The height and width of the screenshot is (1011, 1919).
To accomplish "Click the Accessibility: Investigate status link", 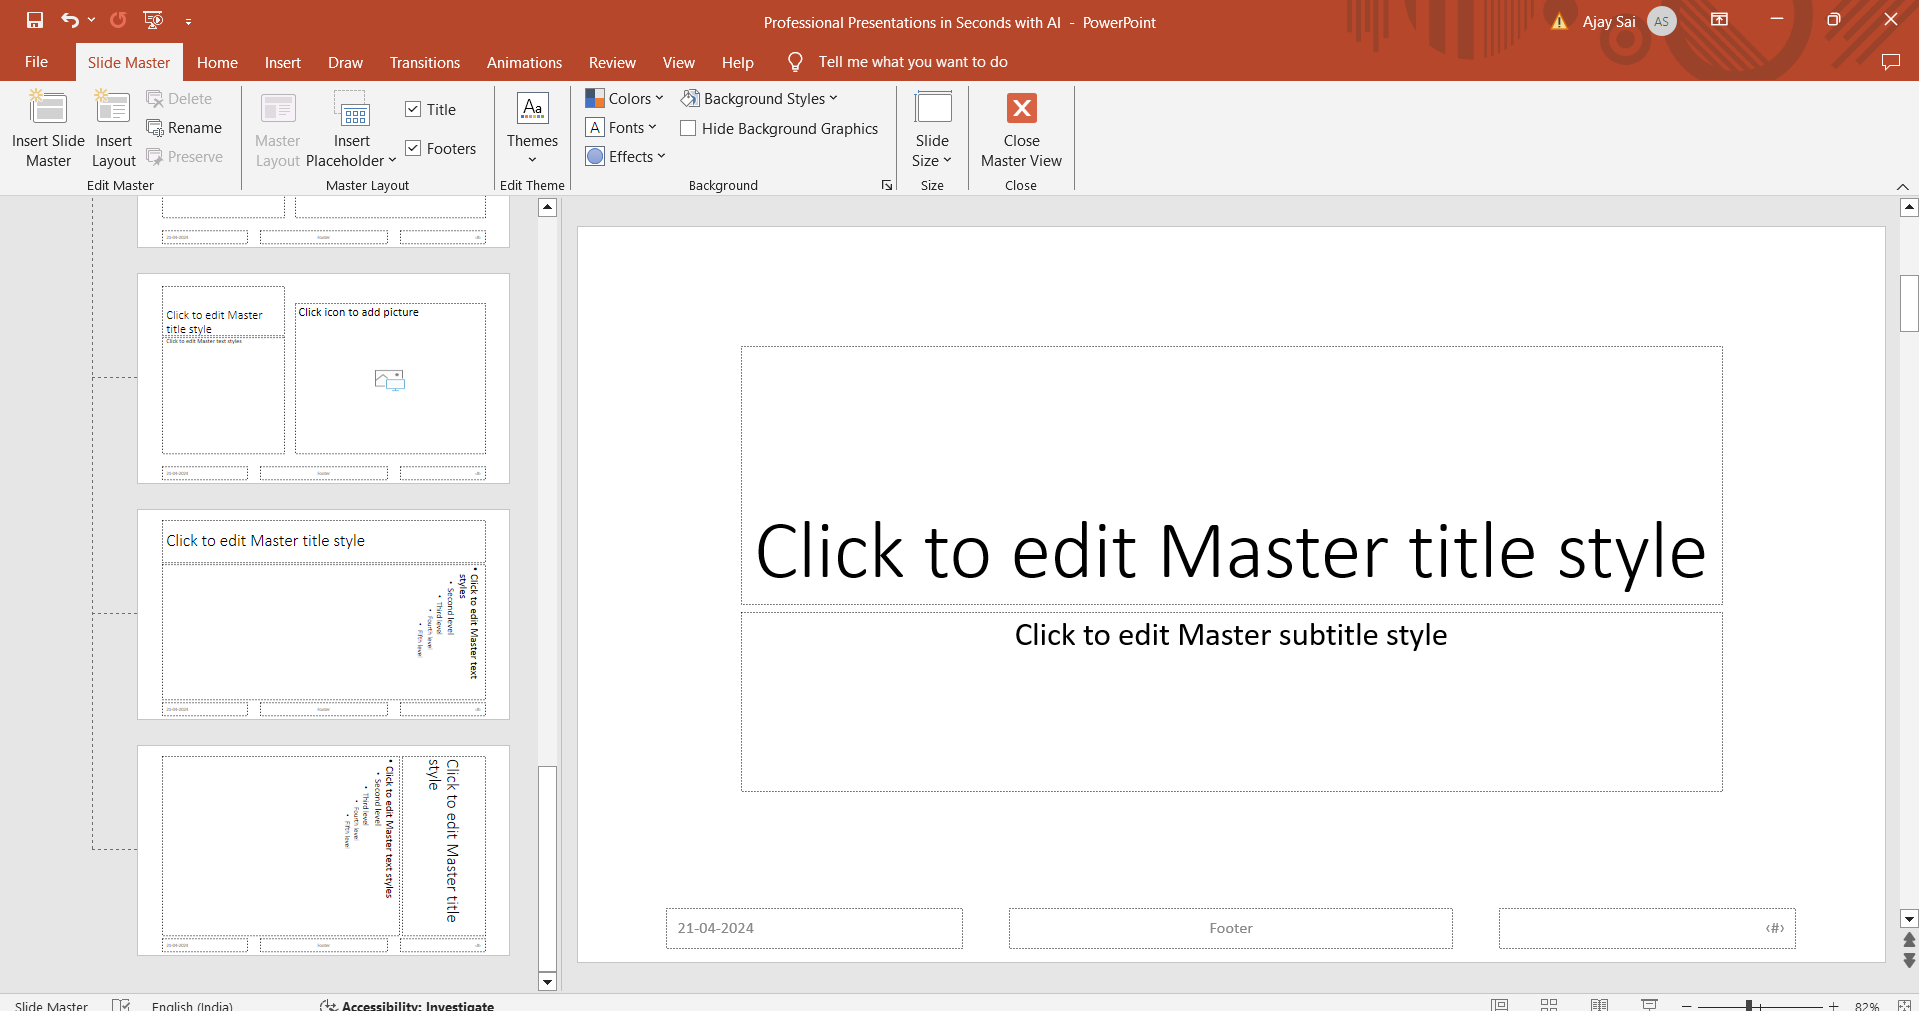I will (408, 1005).
